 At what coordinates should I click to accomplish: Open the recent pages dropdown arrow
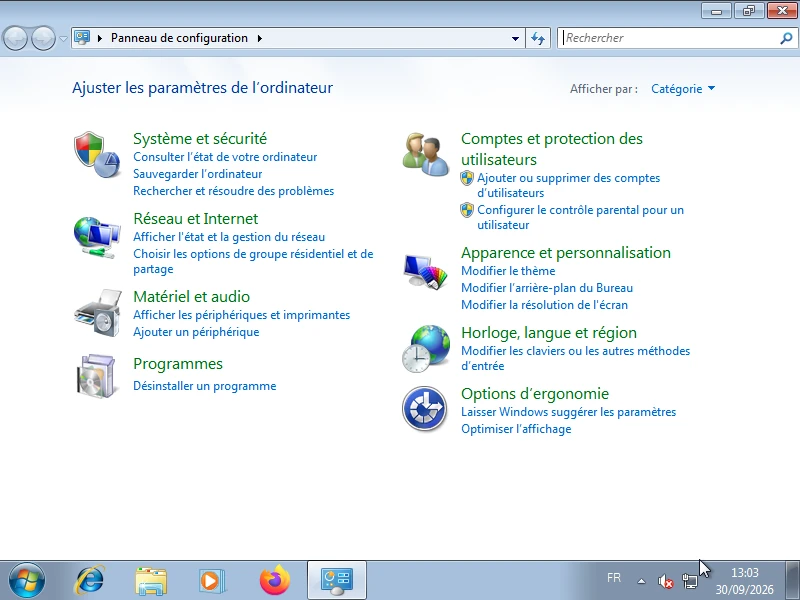coord(63,38)
